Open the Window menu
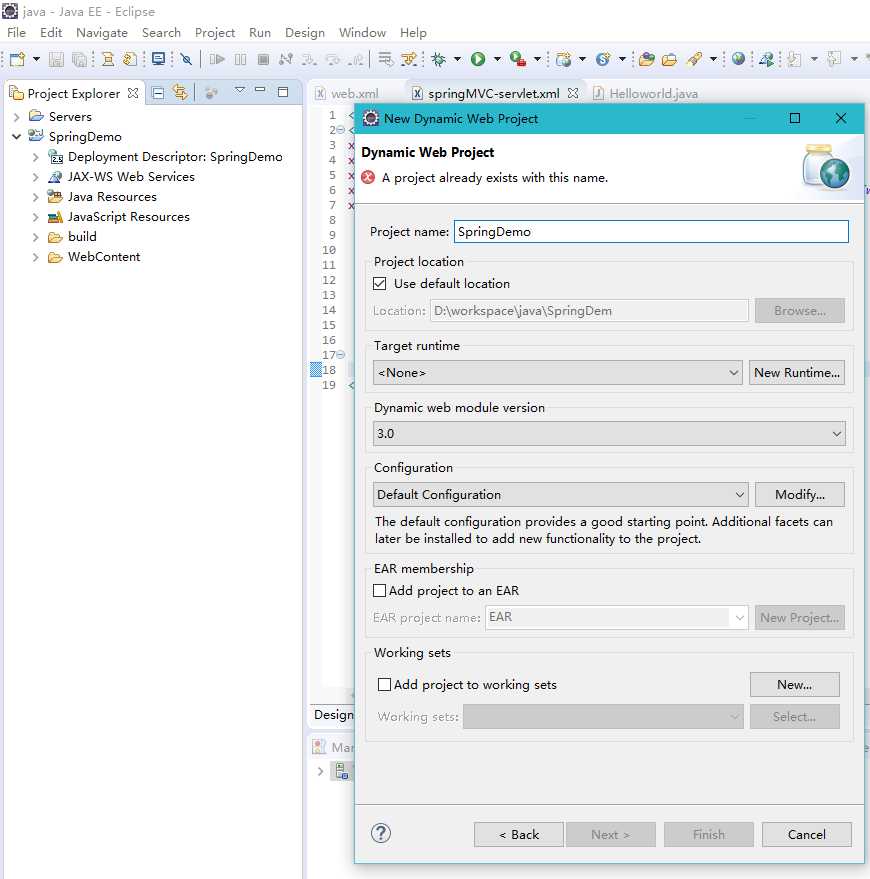The image size is (870, 879). (362, 33)
